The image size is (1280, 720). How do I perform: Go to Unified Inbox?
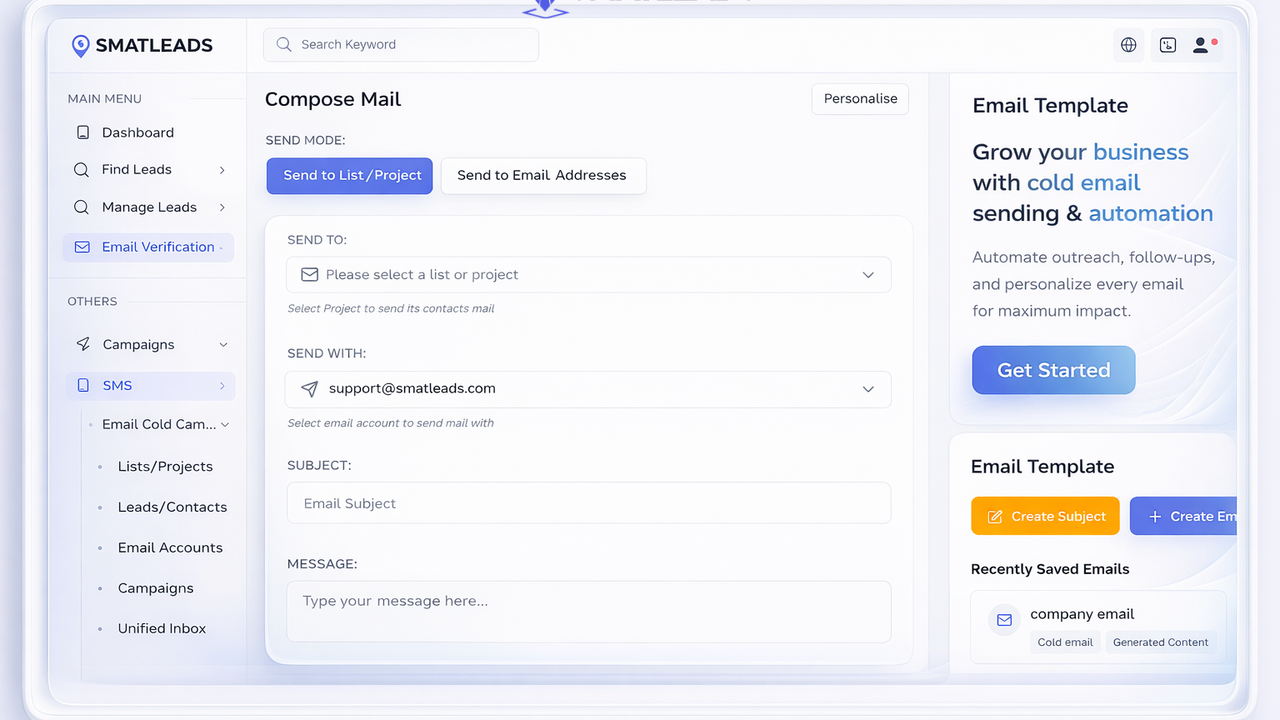coord(162,629)
